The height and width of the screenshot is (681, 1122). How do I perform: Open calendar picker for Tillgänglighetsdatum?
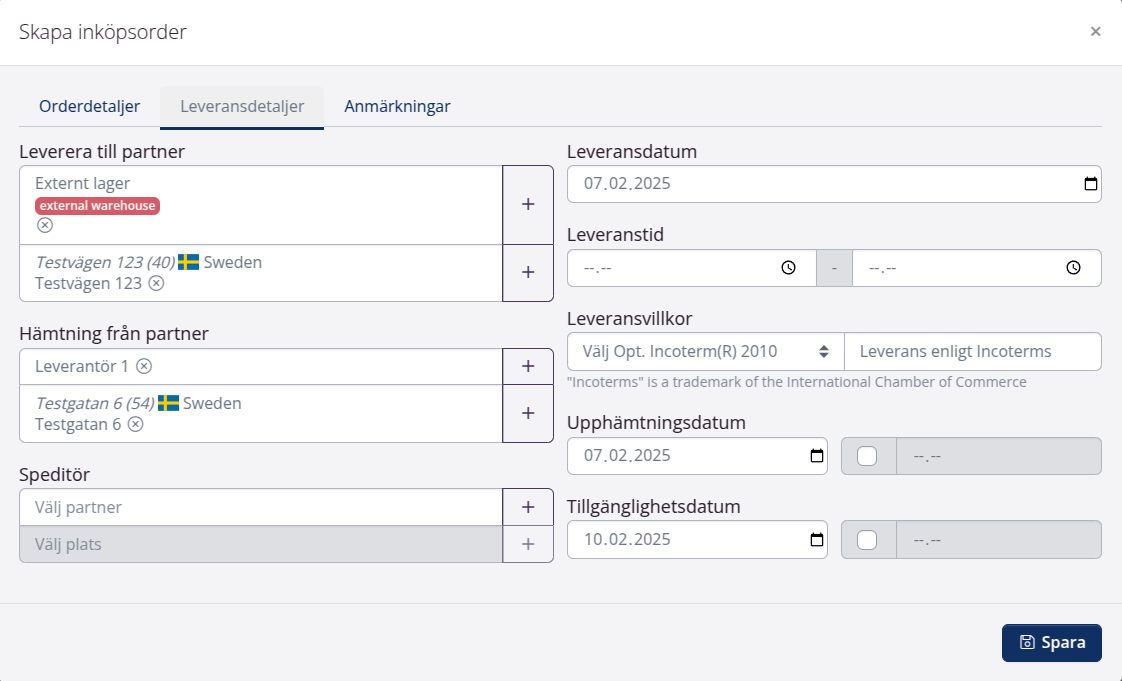pos(816,539)
